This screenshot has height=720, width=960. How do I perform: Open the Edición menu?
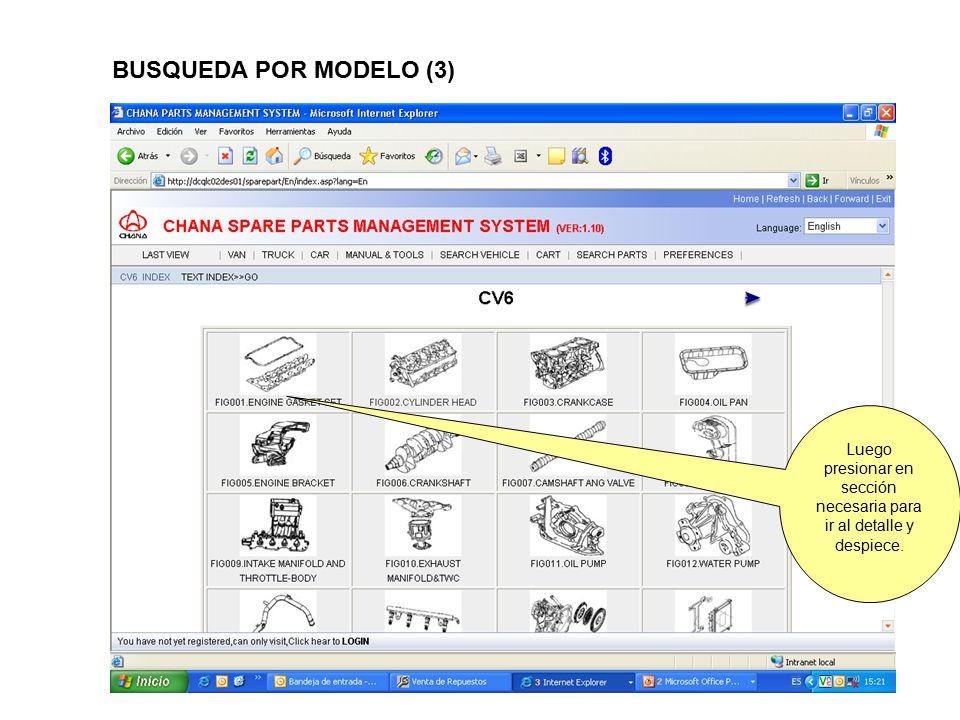coord(170,132)
